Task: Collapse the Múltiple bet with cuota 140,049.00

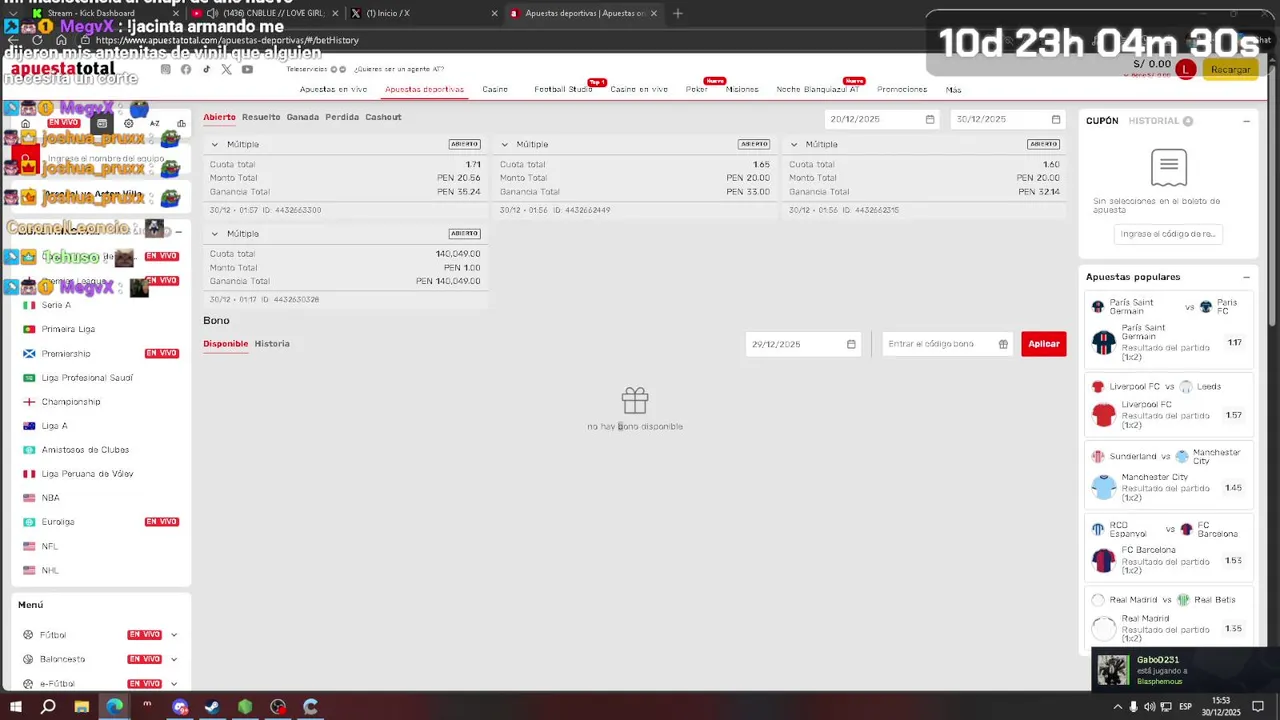Action: pos(215,234)
